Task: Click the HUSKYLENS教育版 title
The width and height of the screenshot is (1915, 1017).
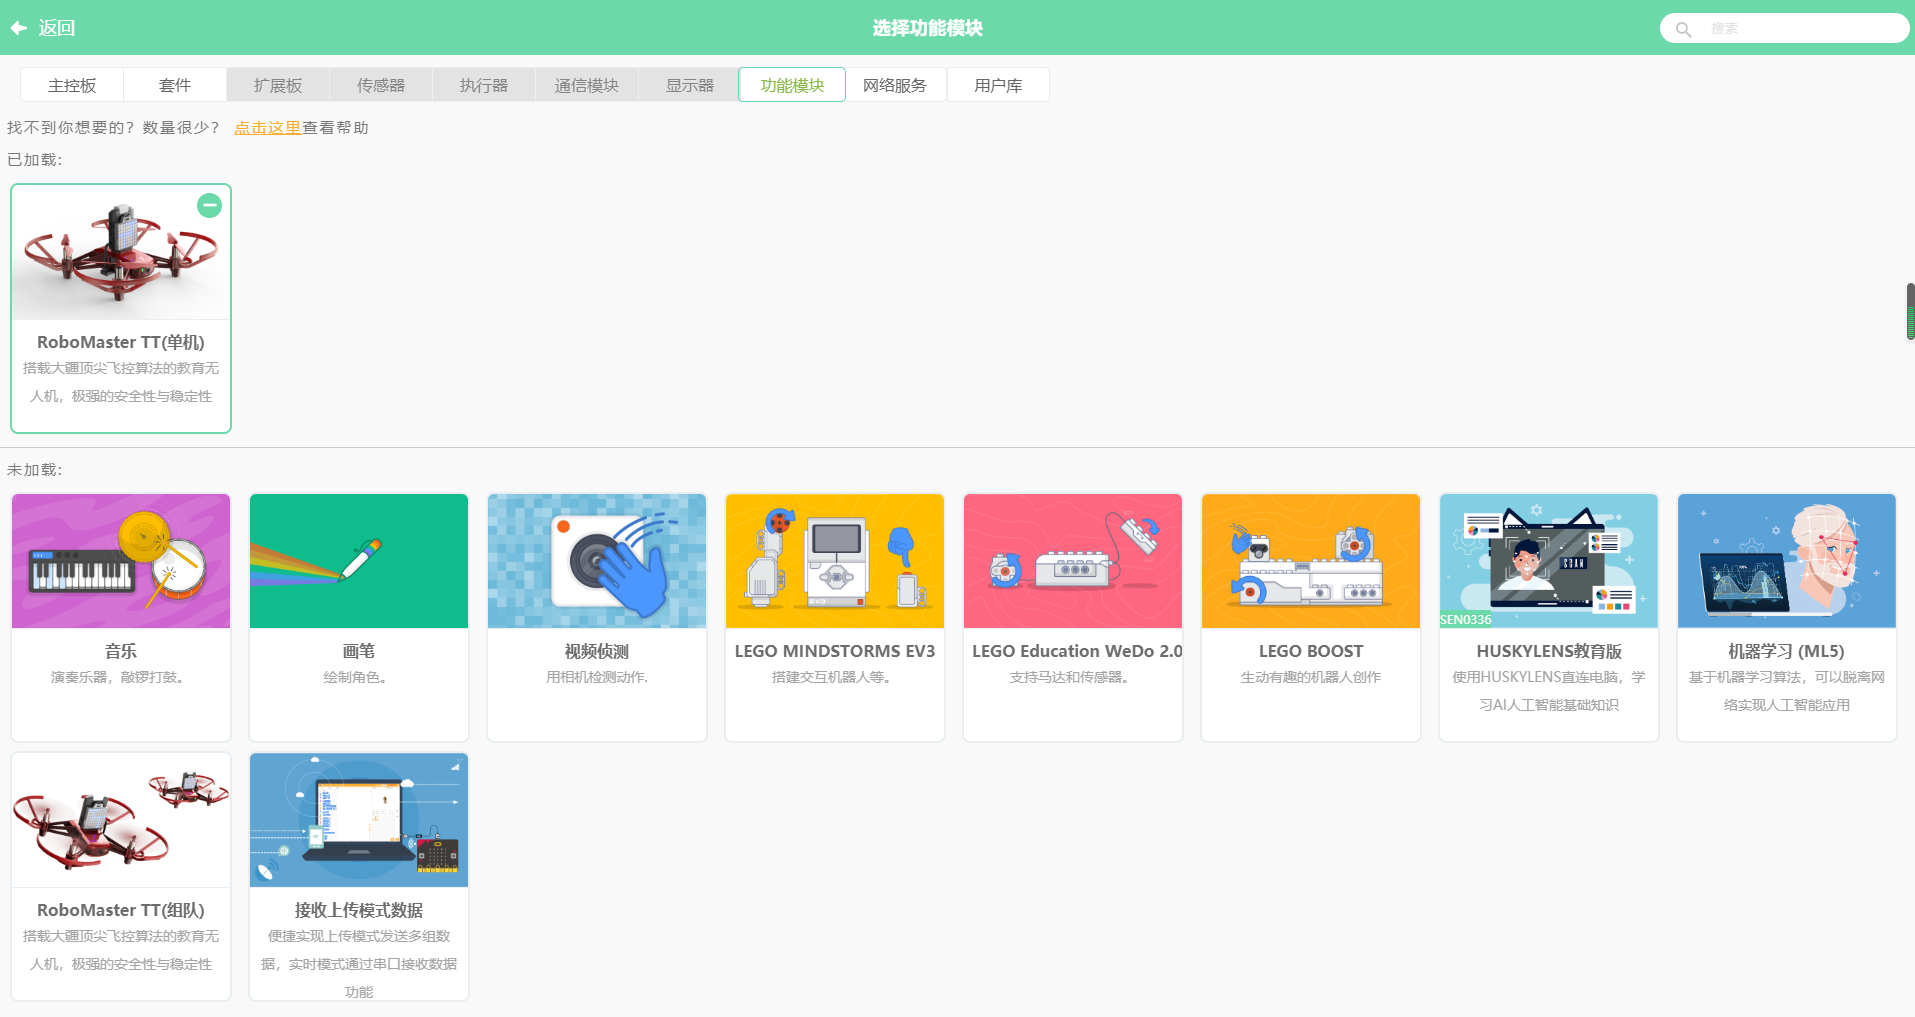Action: pos(1549,651)
